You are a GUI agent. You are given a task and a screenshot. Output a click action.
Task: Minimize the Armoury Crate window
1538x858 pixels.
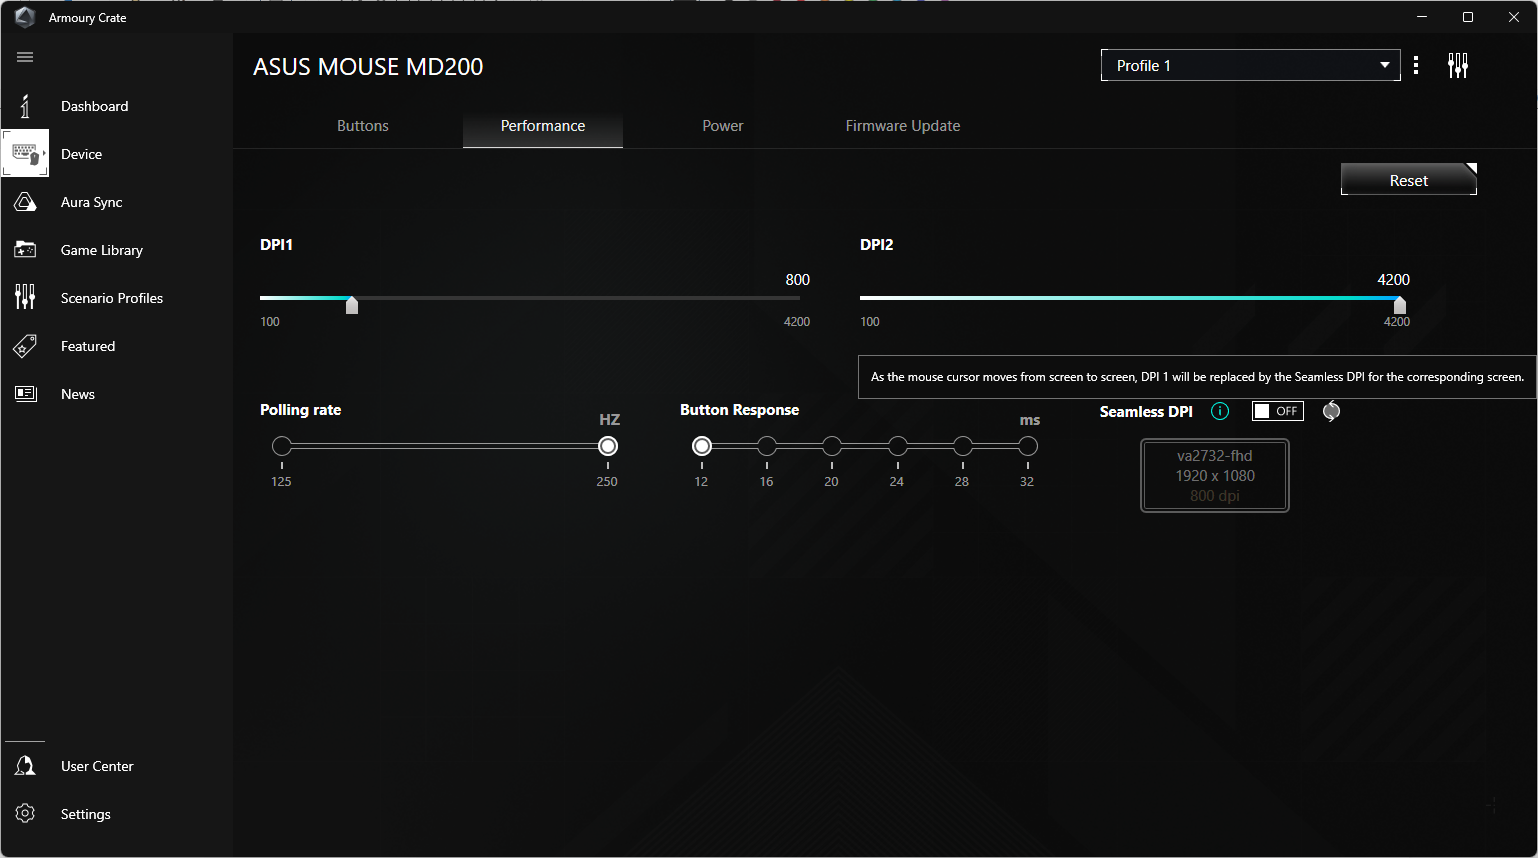click(1422, 17)
